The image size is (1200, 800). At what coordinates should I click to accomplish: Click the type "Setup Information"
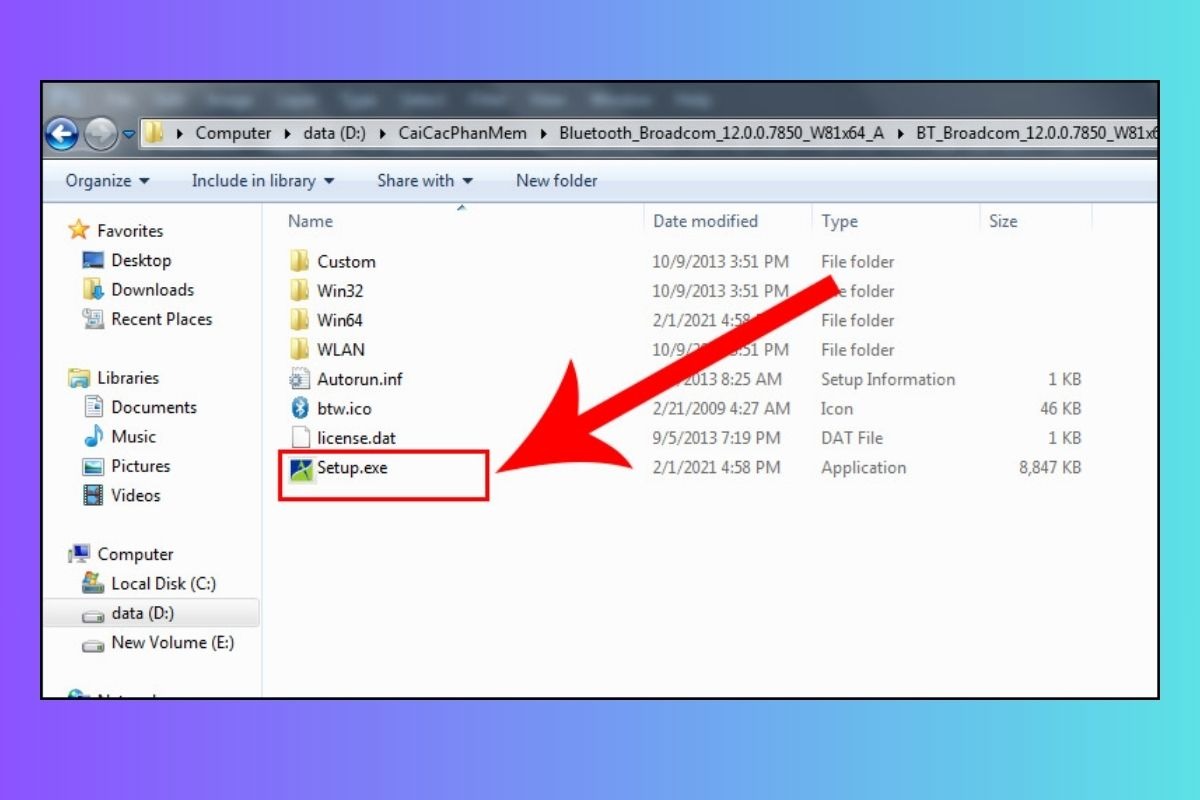[888, 379]
